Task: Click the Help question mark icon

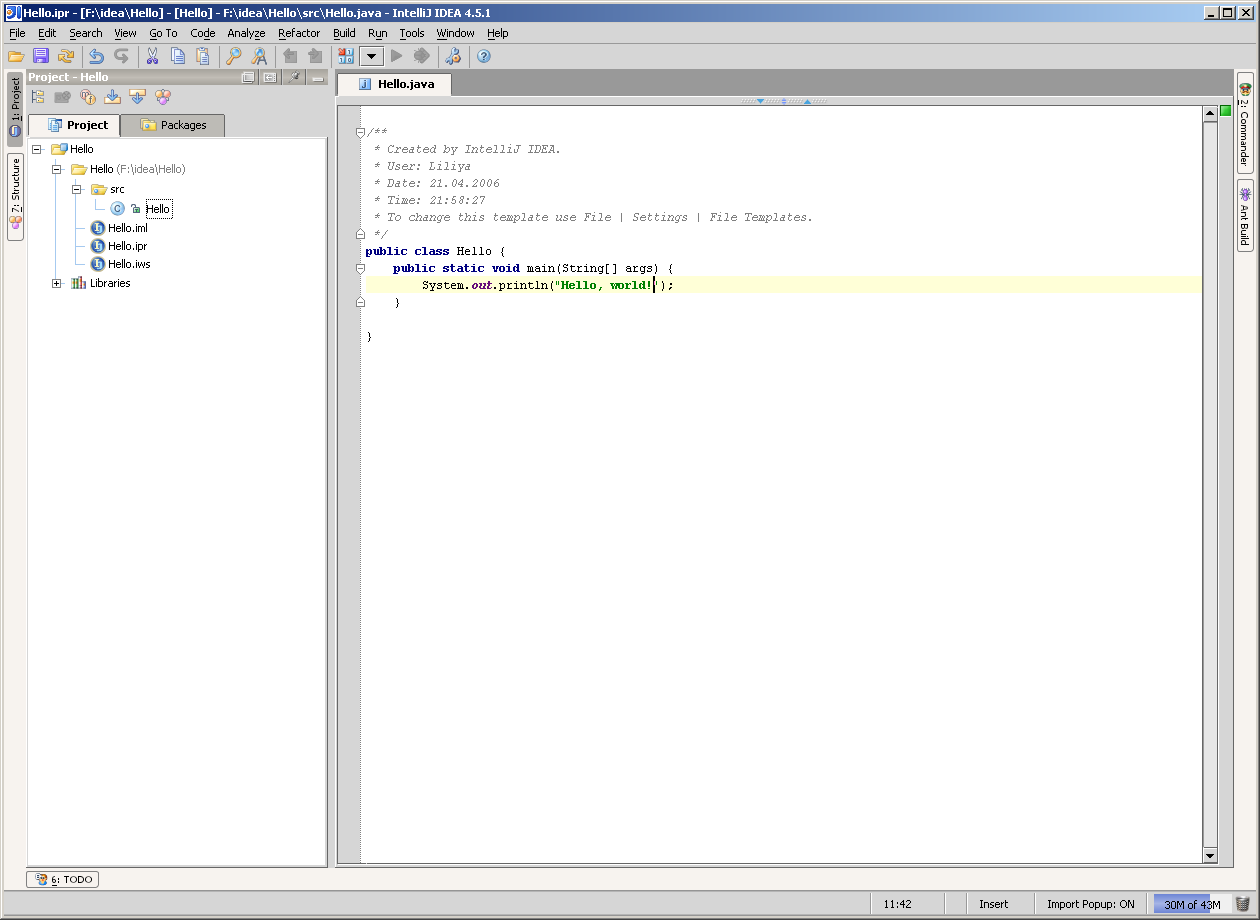Action: coord(484,56)
